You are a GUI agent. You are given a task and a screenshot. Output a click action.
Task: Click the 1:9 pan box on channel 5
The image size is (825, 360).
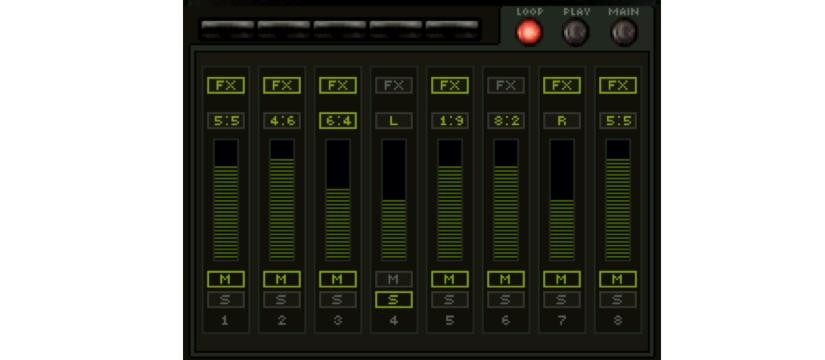tap(450, 121)
